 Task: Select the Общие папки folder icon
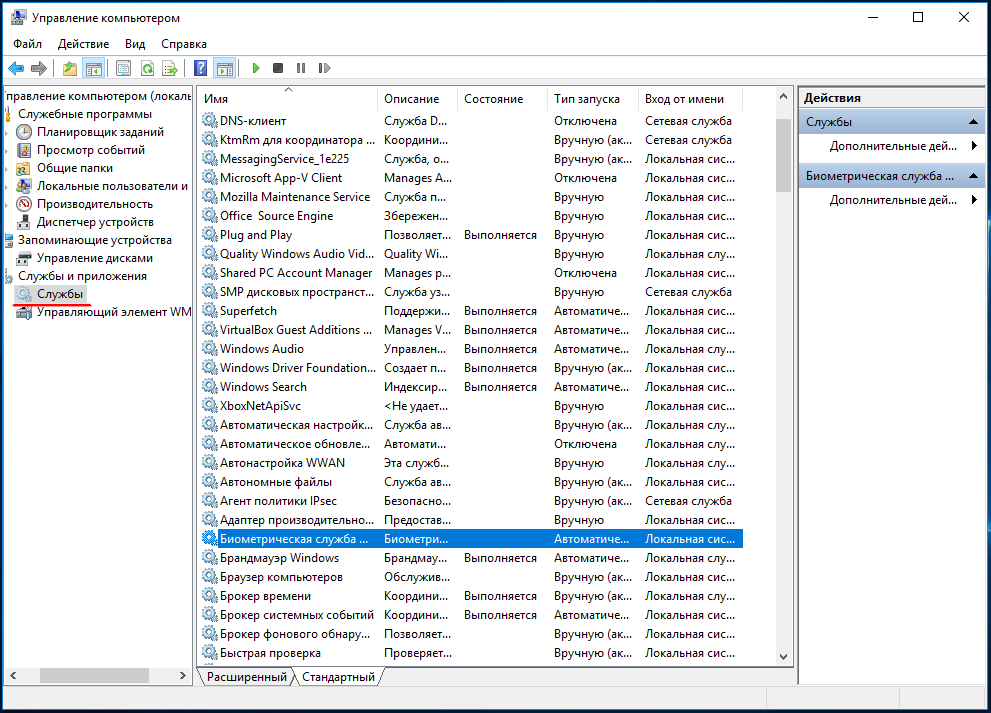point(24,168)
